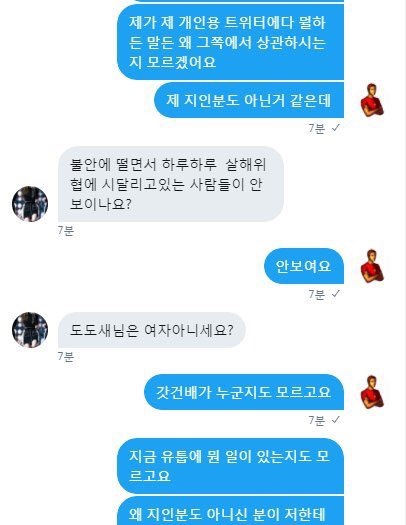Click '7분' timestamp under '안보여요' bubble

pos(317,294)
